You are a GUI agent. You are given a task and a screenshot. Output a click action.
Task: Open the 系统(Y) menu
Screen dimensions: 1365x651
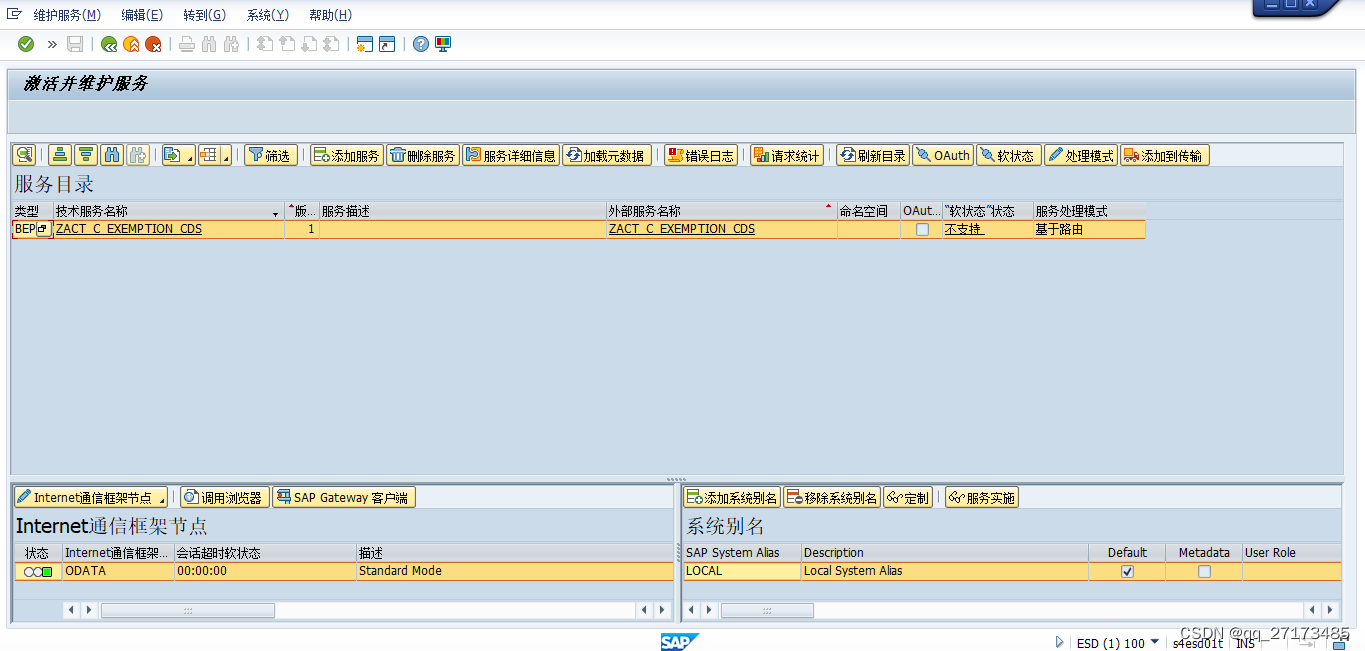click(x=268, y=15)
